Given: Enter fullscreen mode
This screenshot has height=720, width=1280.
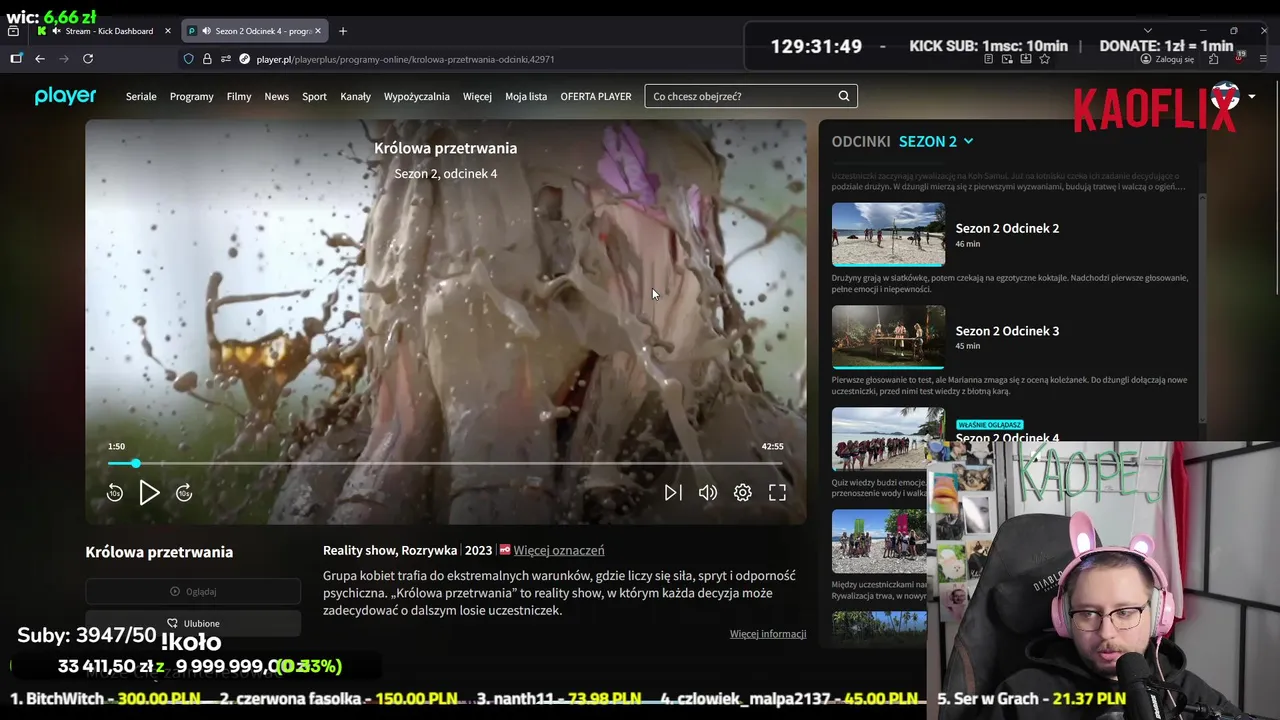Looking at the screenshot, I should point(777,492).
